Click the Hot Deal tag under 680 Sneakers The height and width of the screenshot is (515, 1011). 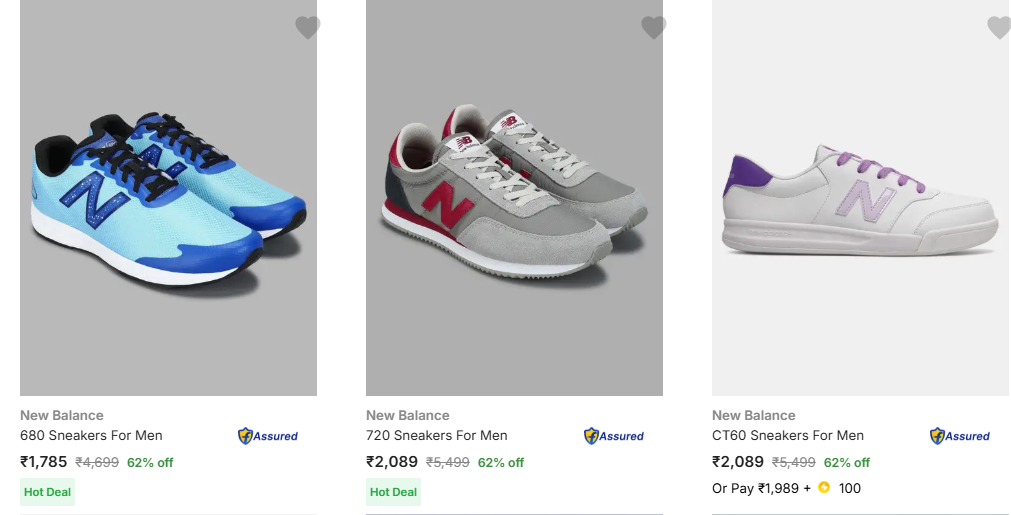click(47, 492)
